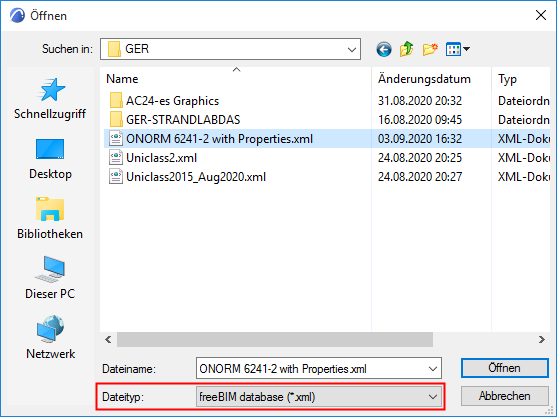Click the horizontal scrollbar thumb
Viewport: 557px width, 417px height.
[275, 340]
